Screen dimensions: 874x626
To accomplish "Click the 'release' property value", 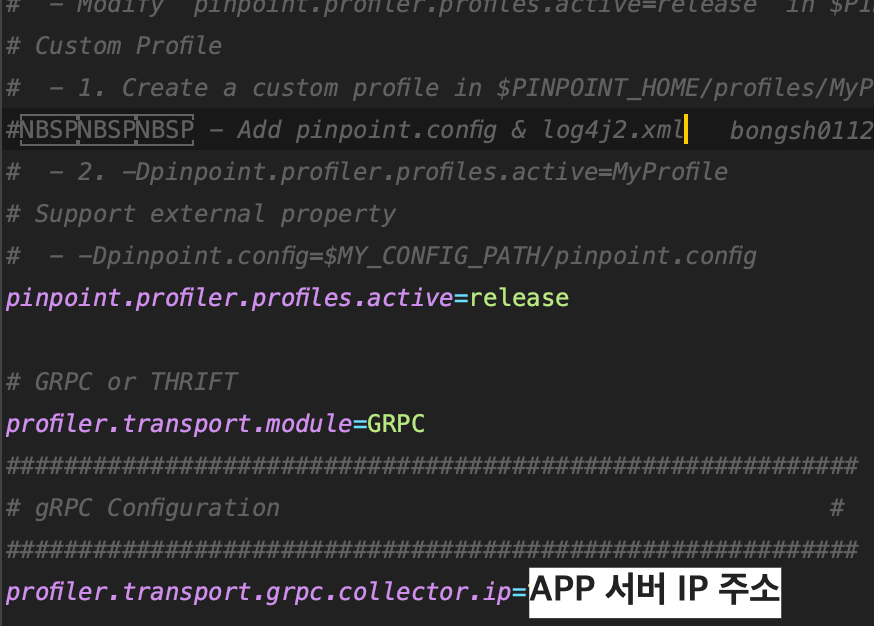I will (519, 298).
